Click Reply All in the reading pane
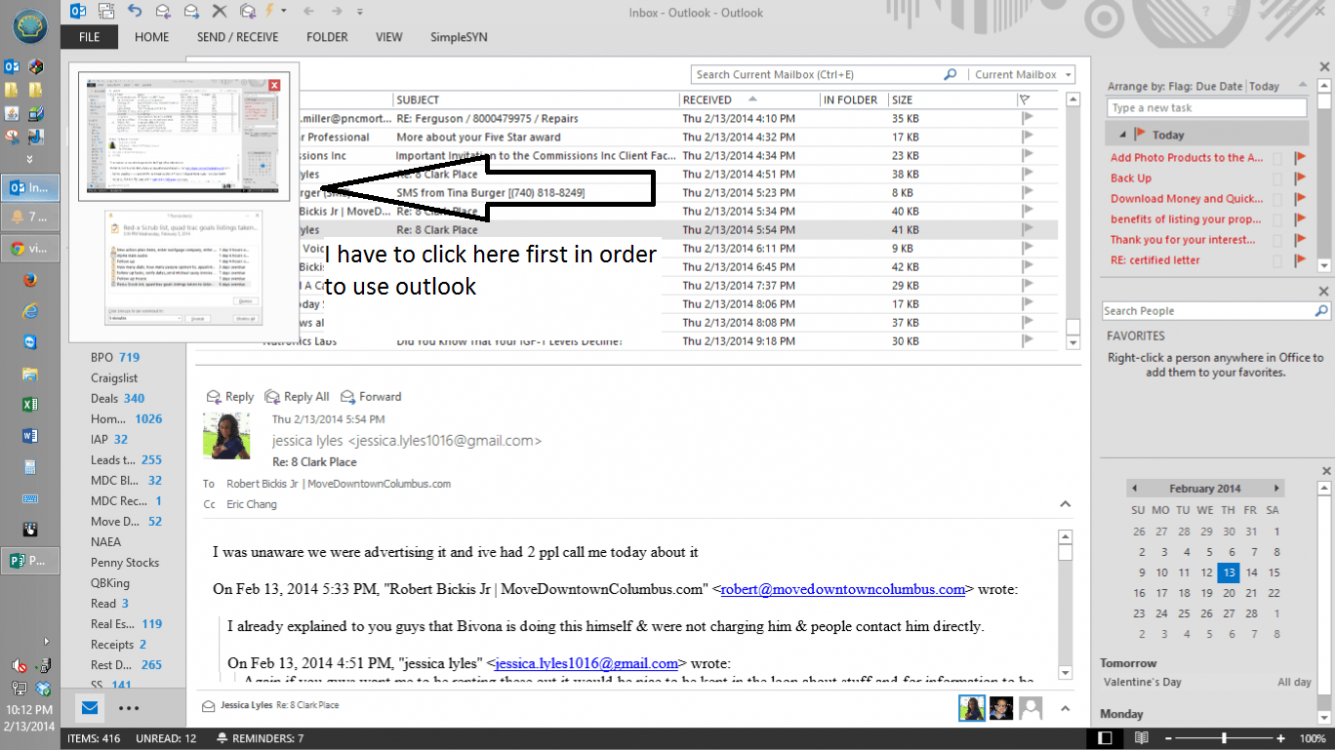Screen dimensions: 1335x750 tap(296, 397)
